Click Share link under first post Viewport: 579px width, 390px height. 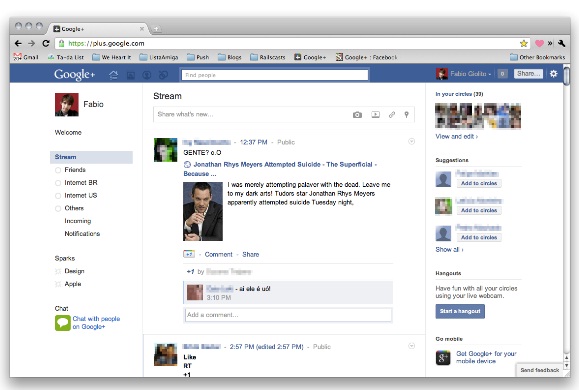coord(251,254)
